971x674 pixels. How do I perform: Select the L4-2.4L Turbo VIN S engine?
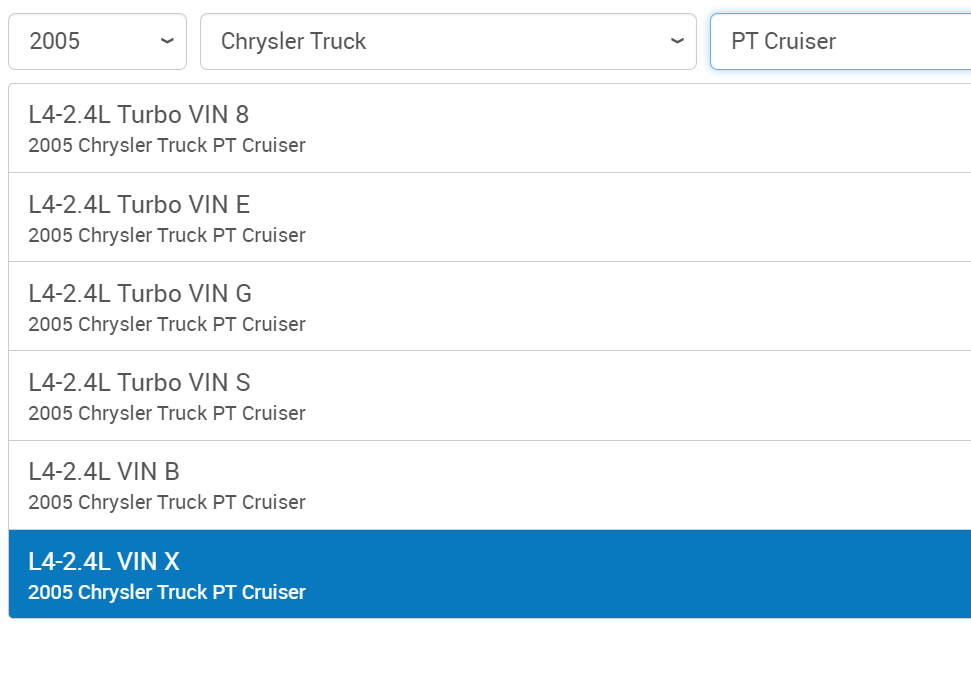139,383
